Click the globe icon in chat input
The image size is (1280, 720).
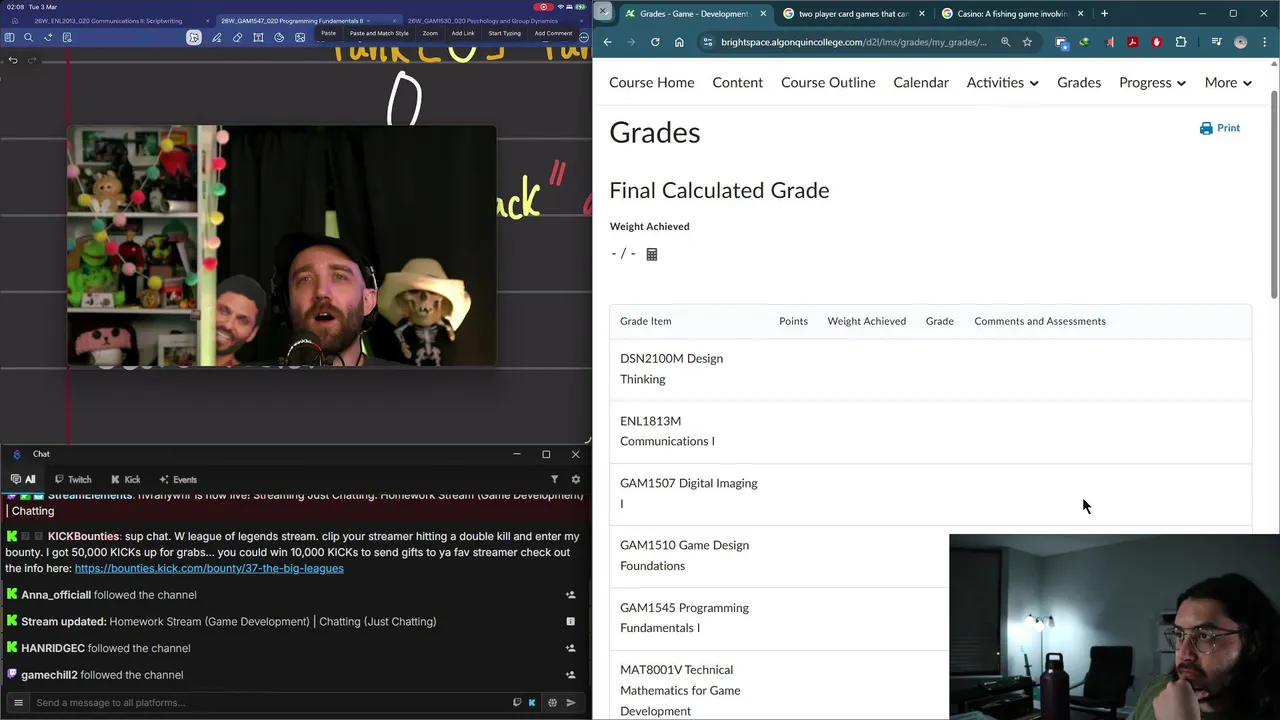pyautogui.click(x=552, y=702)
